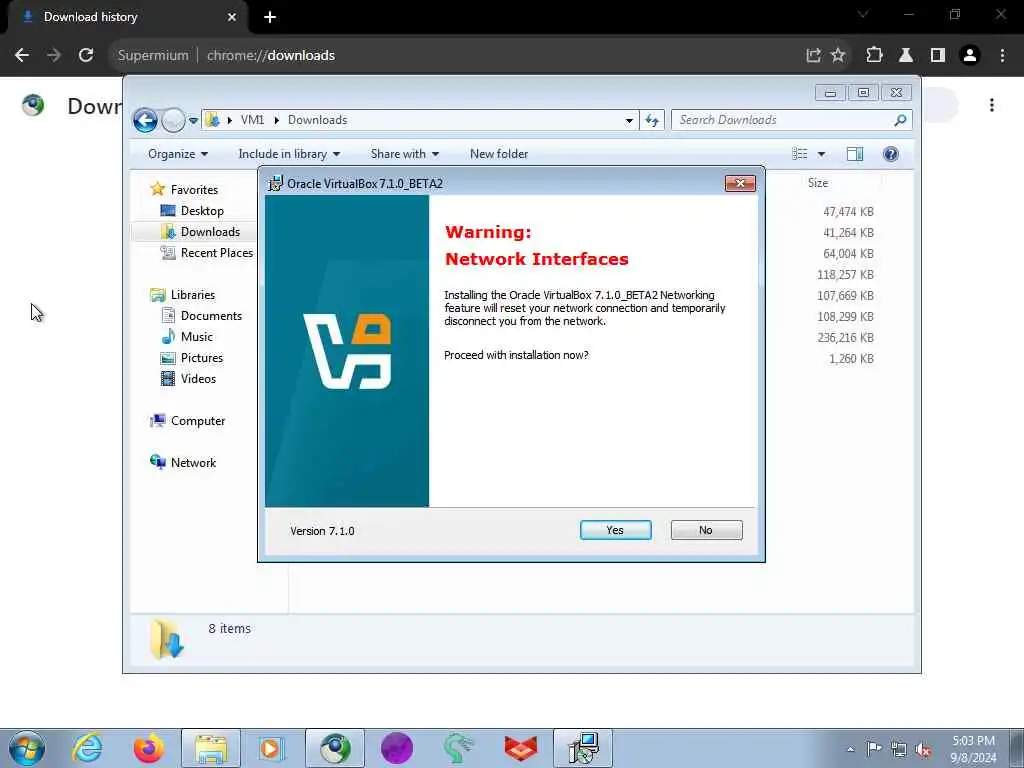Bookmark this tab with star icon
This screenshot has width=1024, height=768.
[838, 56]
